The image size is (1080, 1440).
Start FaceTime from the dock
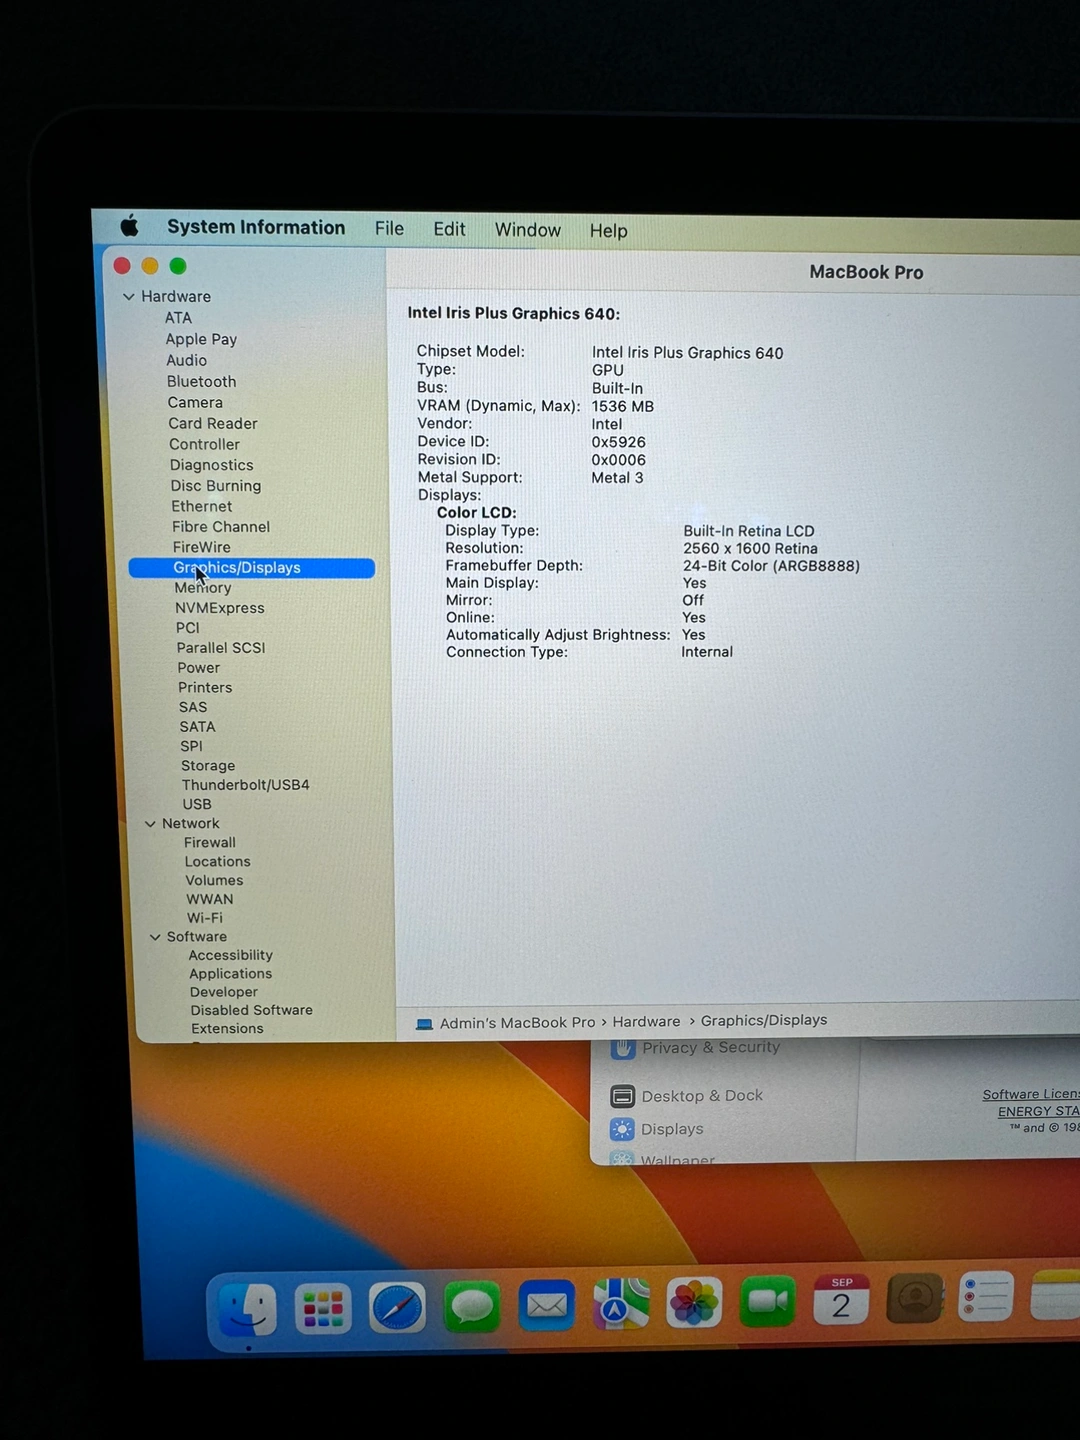[x=767, y=1302]
